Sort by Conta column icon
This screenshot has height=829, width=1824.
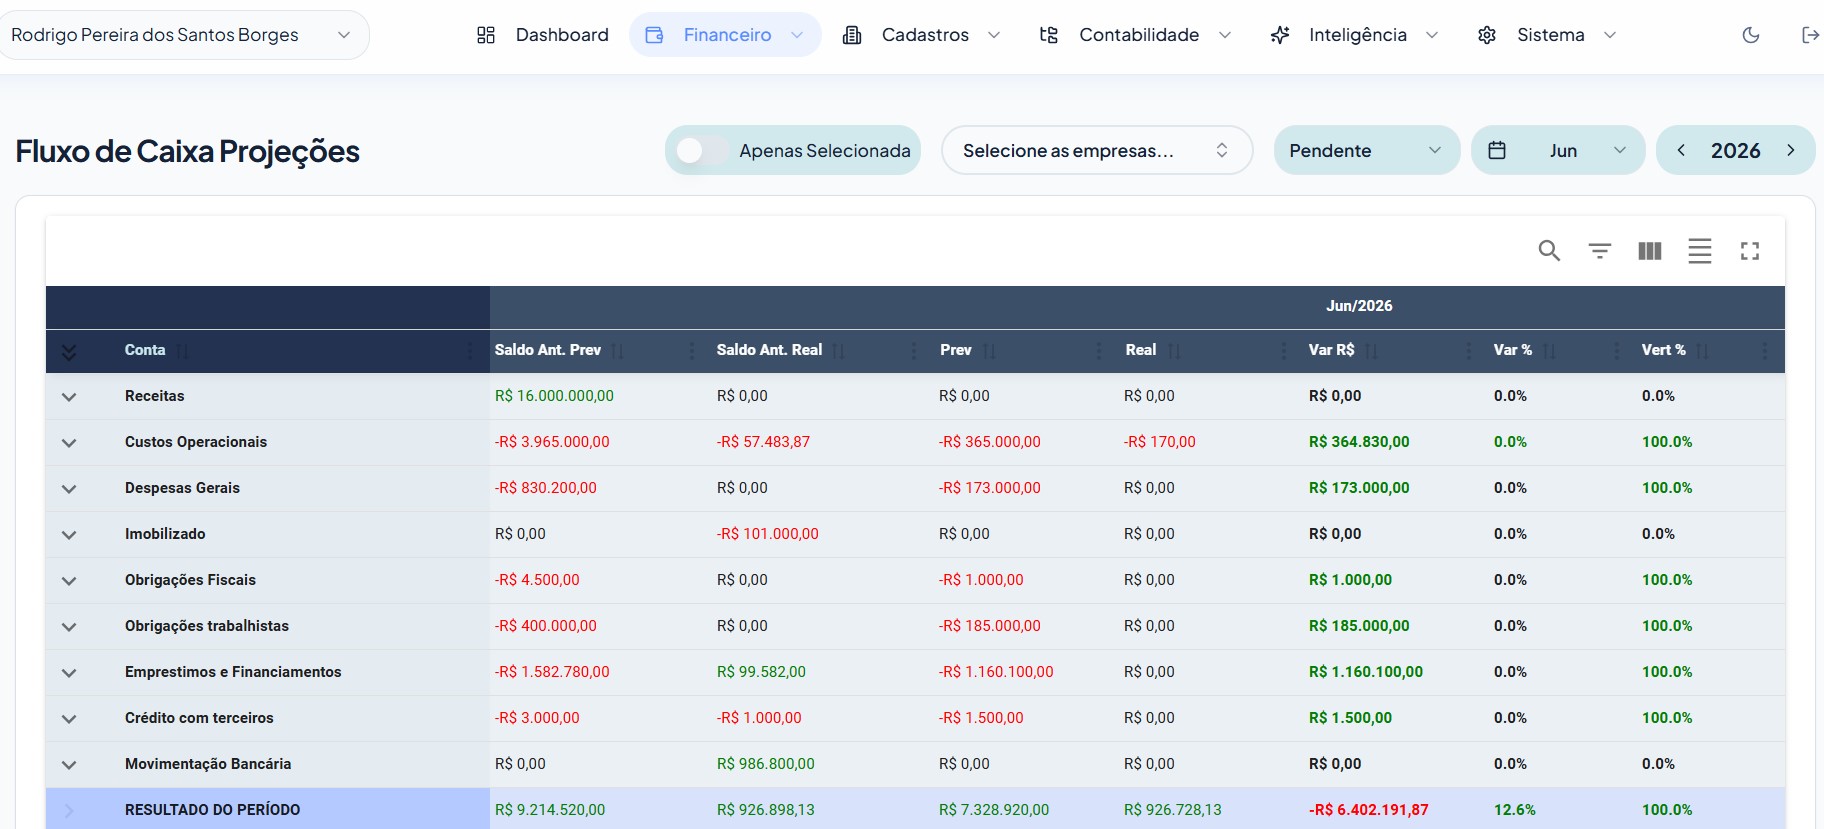tap(182, 351)
